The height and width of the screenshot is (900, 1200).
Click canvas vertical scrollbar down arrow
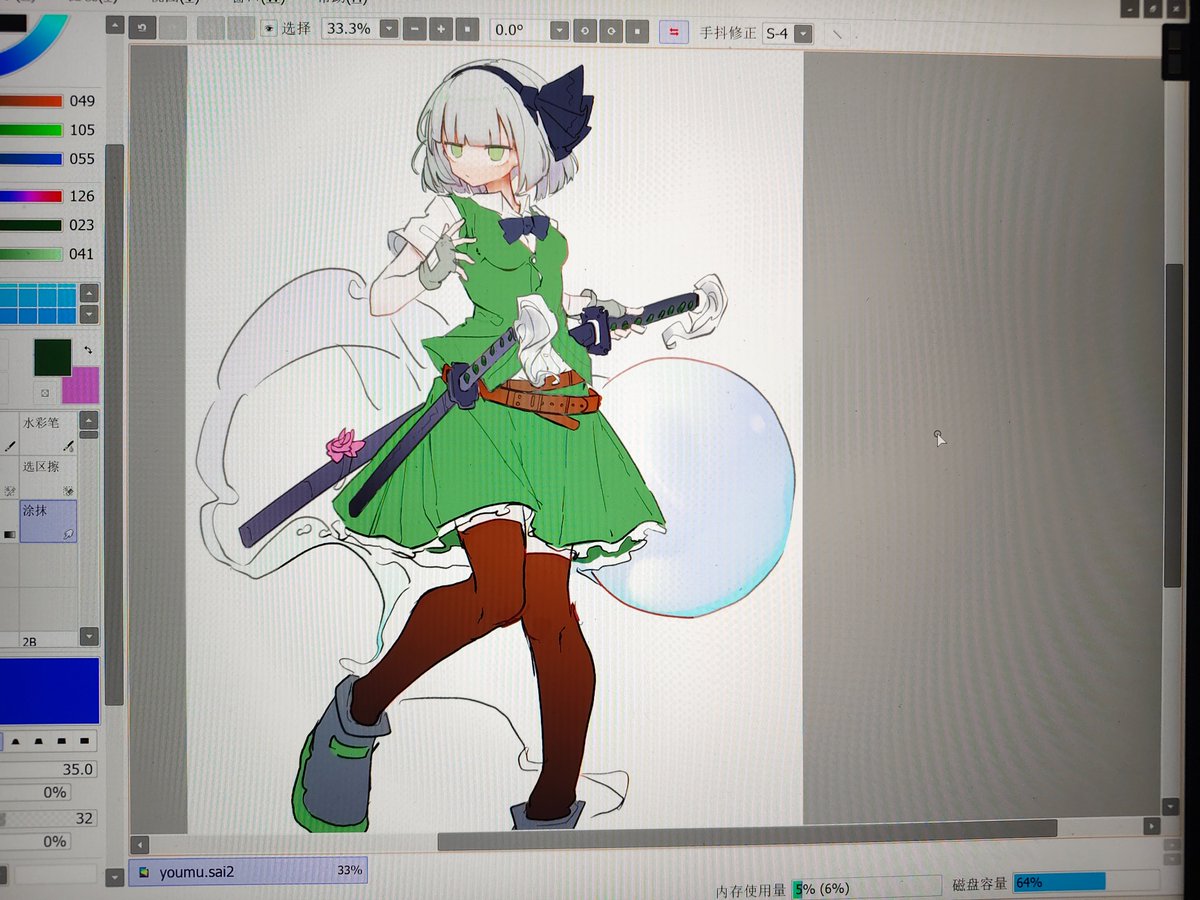(x=1173, y=806)
